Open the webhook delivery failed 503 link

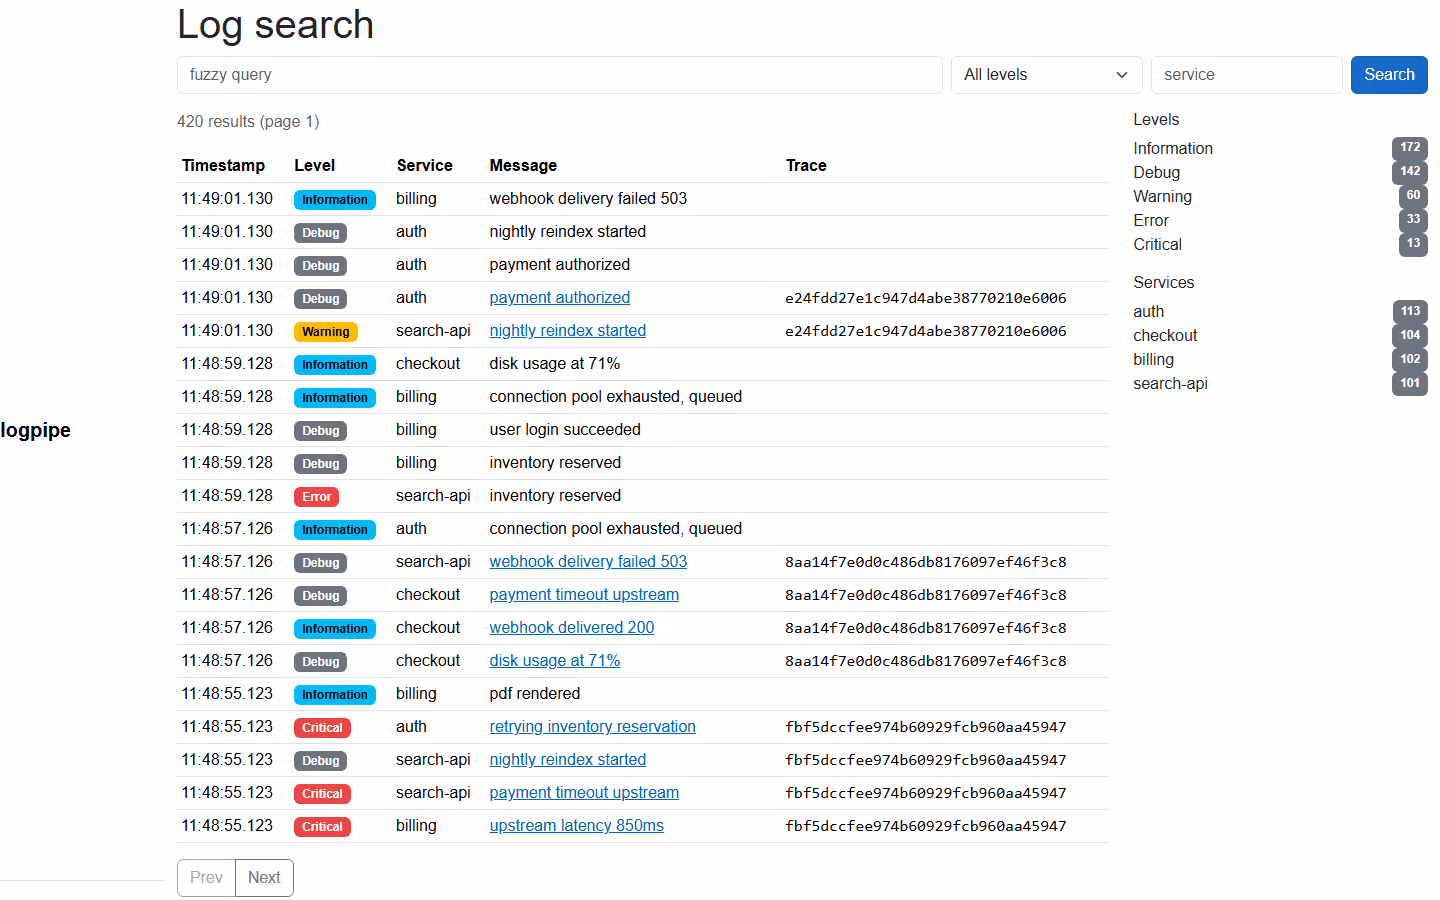(x=588, y=562)
